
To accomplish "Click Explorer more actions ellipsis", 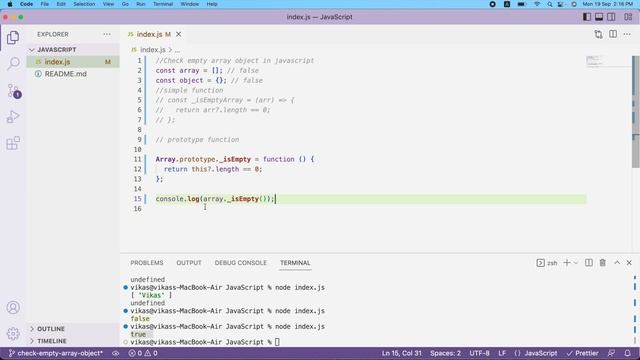I will tap(107, 34).
